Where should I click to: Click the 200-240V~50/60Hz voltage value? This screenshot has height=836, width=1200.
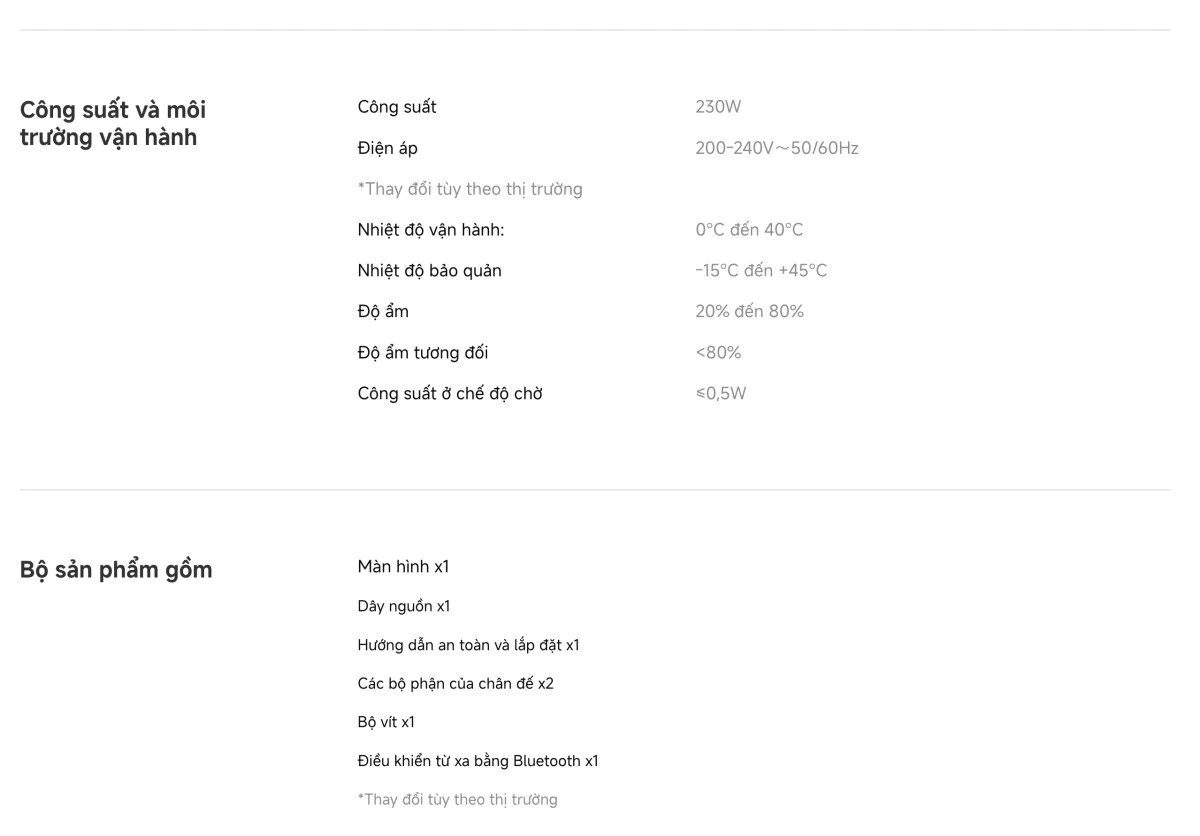[777, 148]
